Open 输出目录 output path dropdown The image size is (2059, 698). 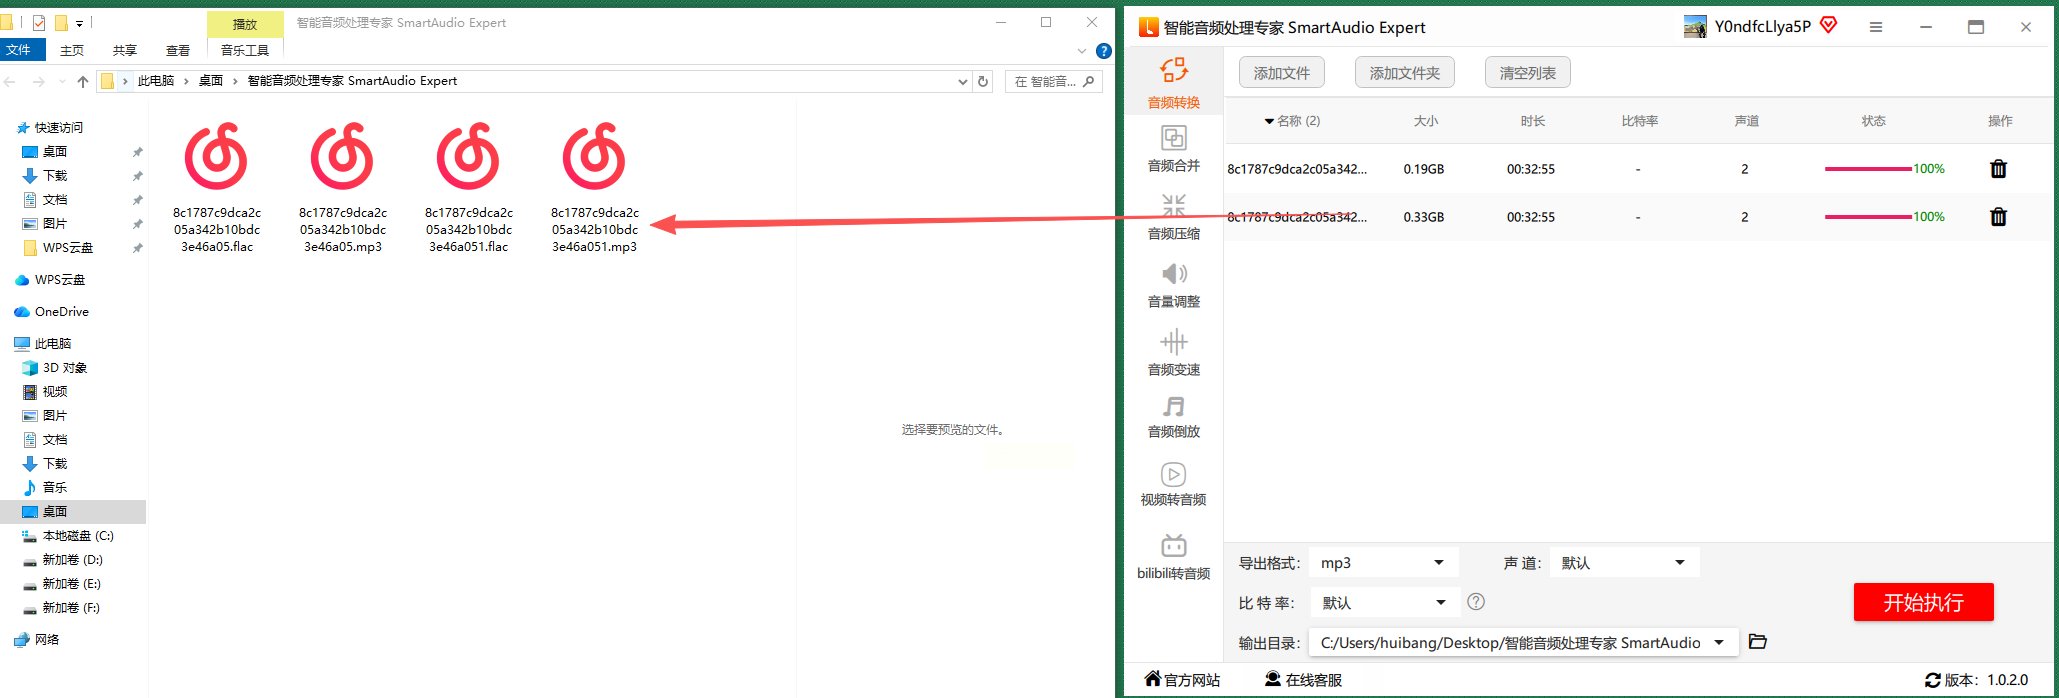[x=1523, y=642]
